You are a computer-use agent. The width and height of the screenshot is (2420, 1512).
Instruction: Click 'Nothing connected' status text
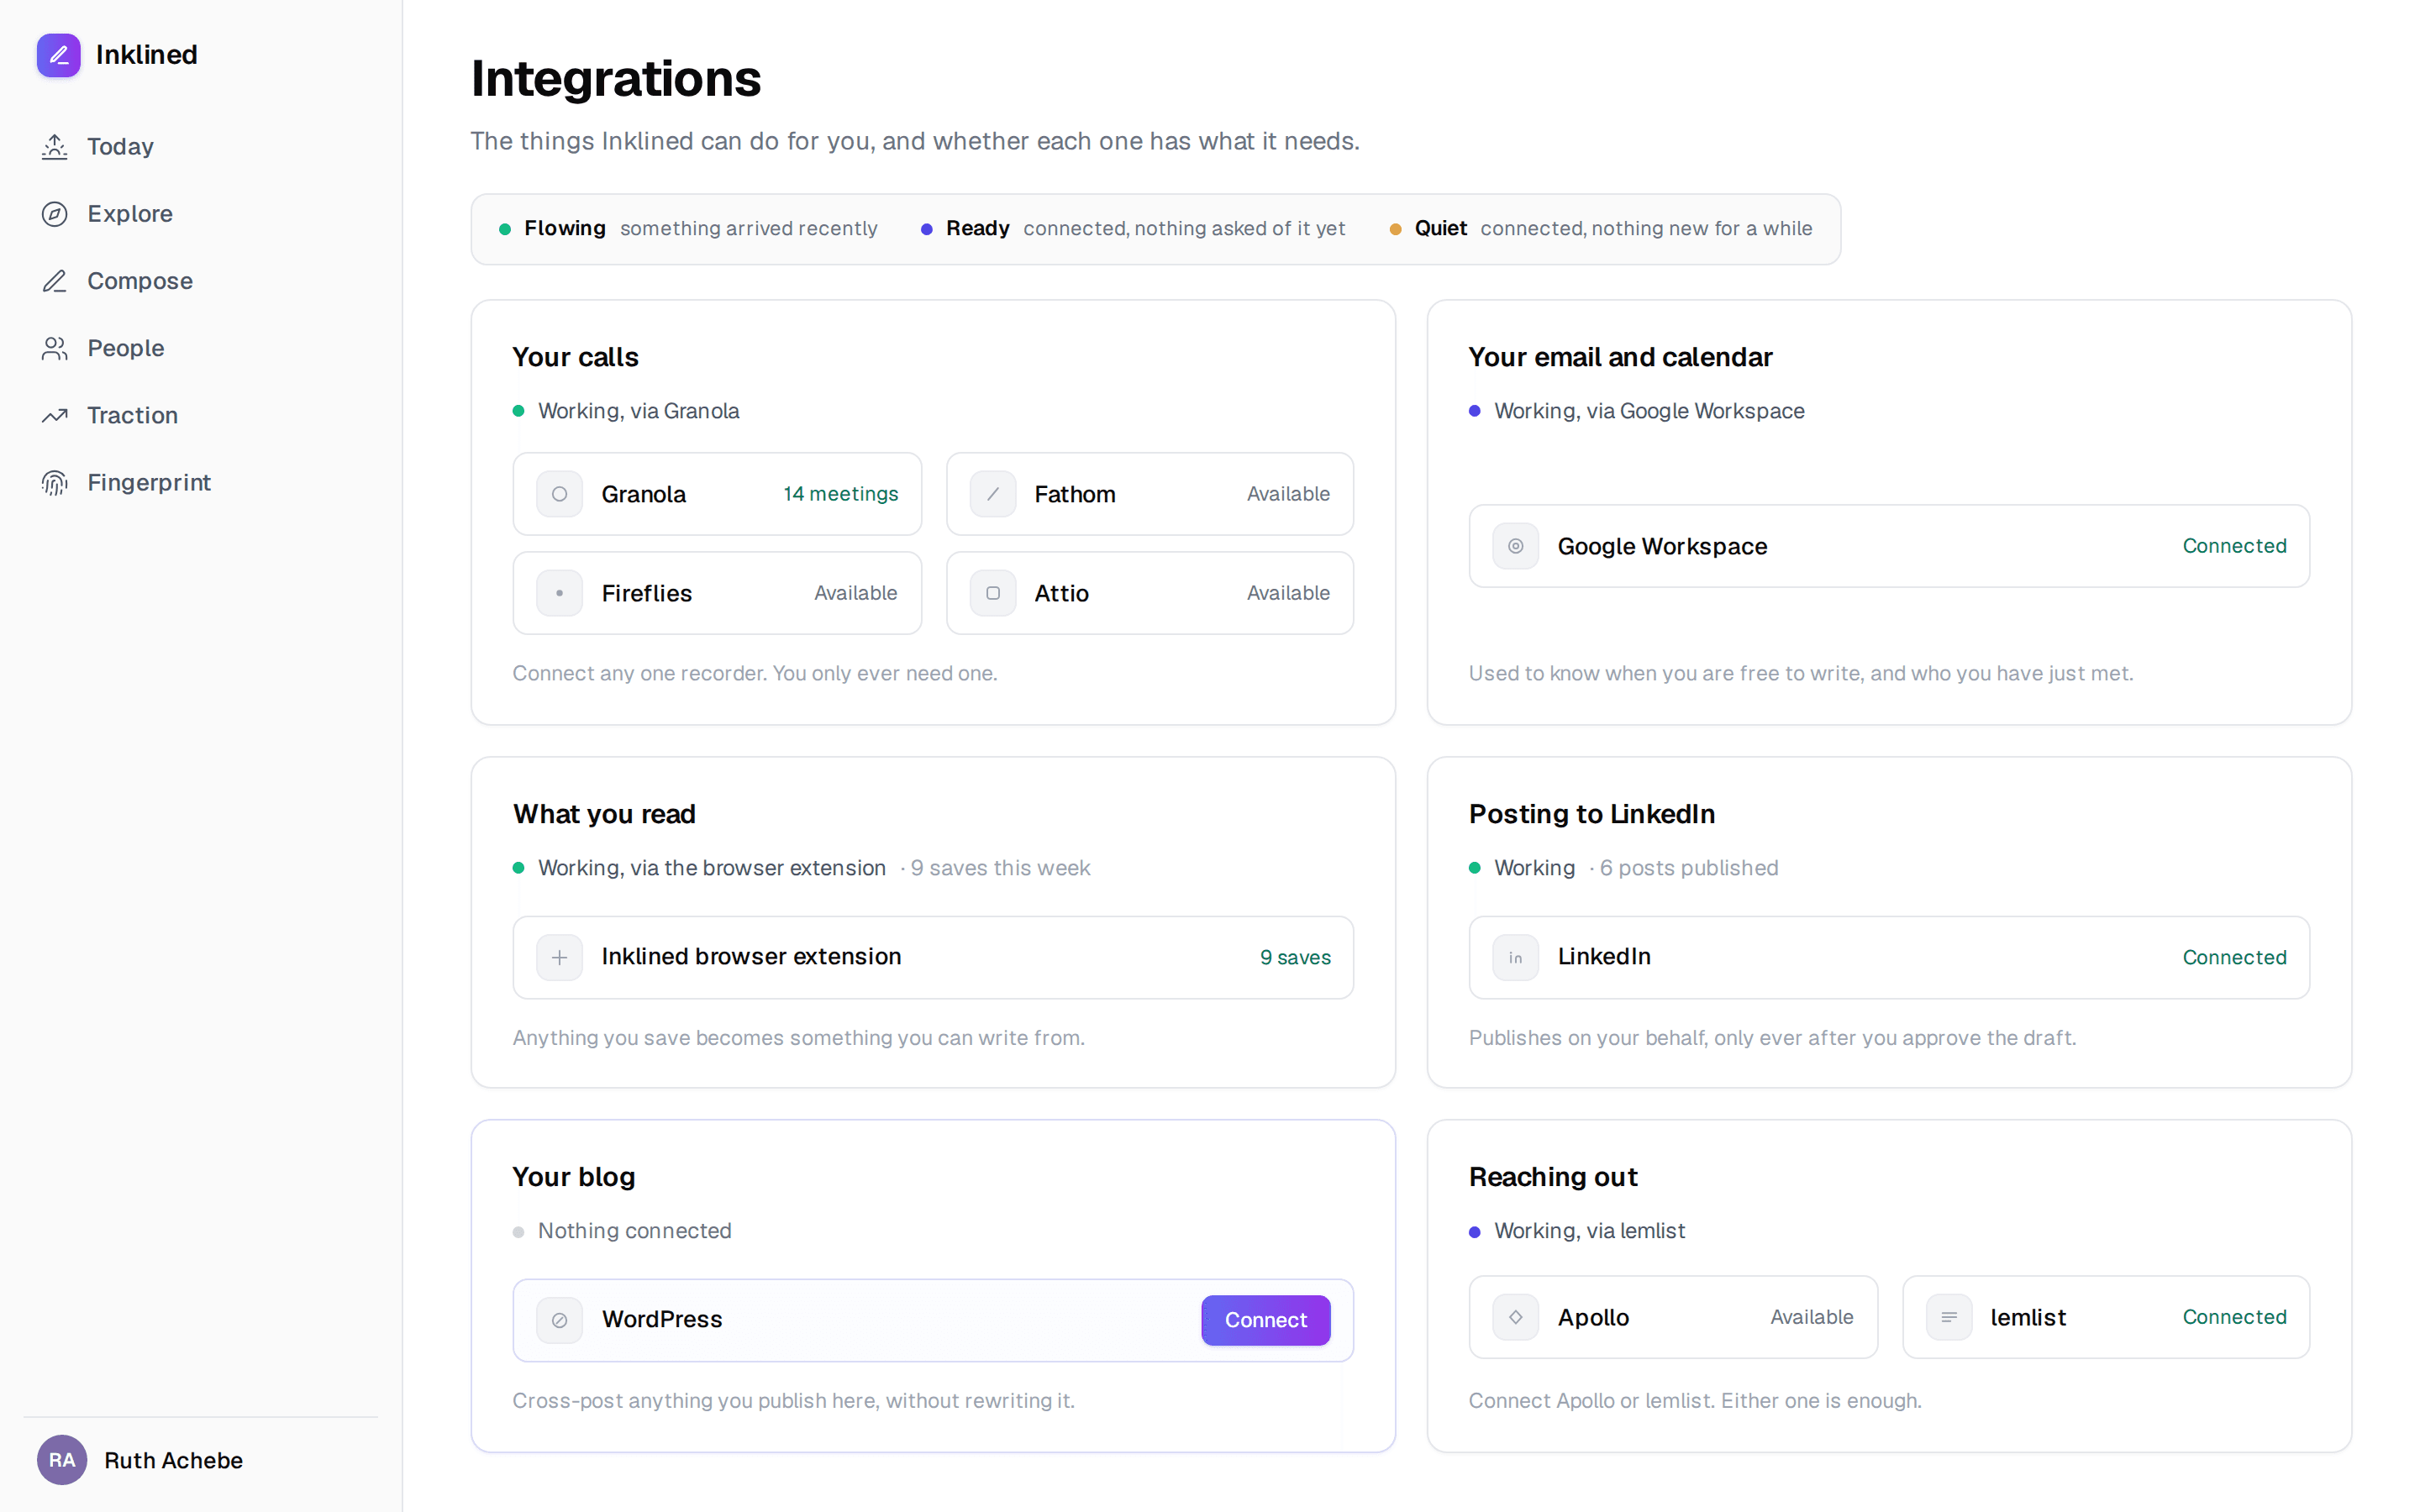[x=634, y=1231]
